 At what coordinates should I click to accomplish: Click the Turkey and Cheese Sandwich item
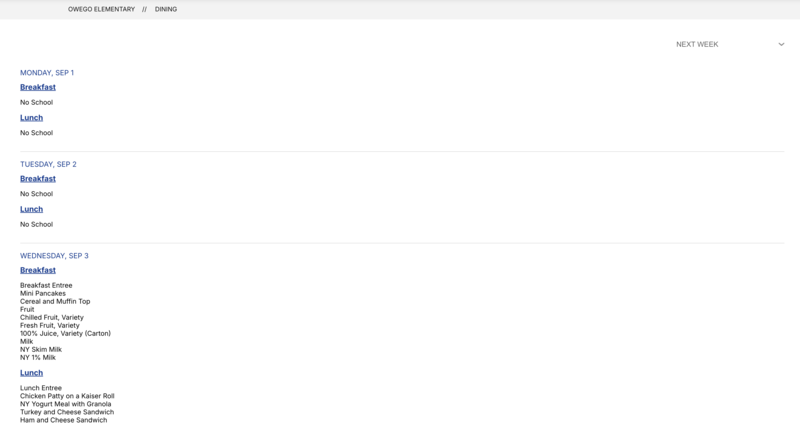67,412
